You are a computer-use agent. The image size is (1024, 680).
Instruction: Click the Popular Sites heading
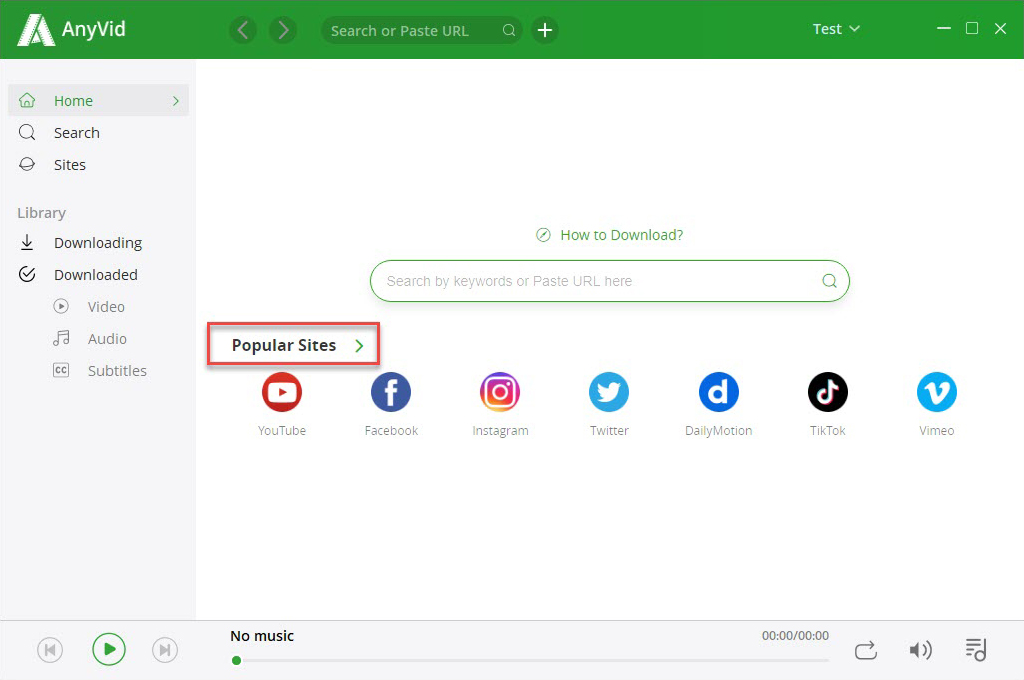pyautogui.click(x=283, y=345)
